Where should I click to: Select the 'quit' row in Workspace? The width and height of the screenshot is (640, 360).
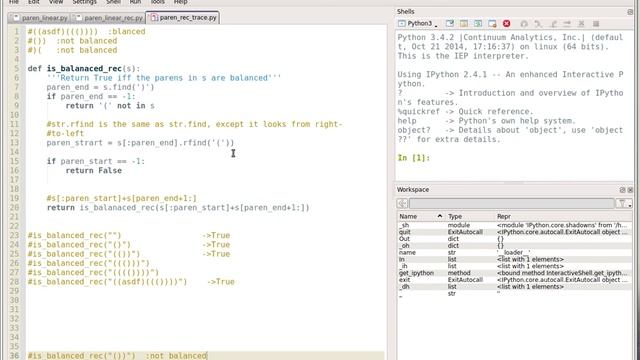[514, 232]
